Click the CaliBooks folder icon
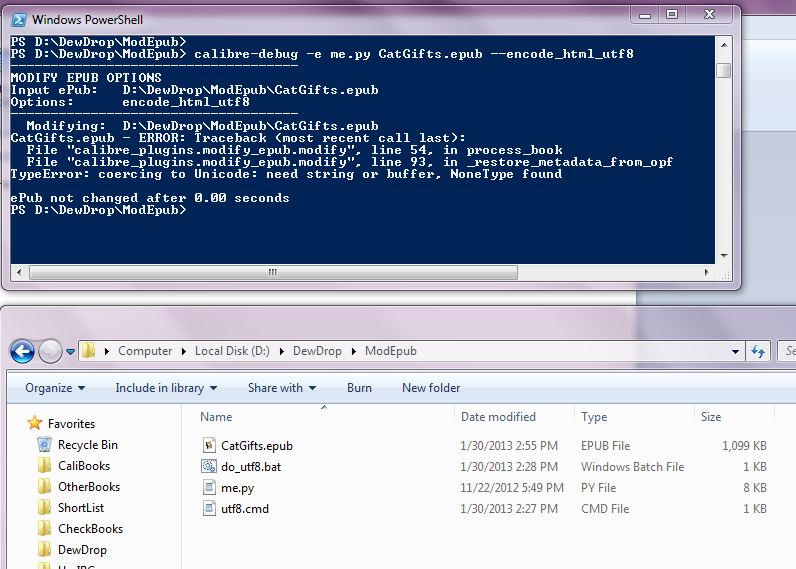The image size is (796, 569). (45, 465)
